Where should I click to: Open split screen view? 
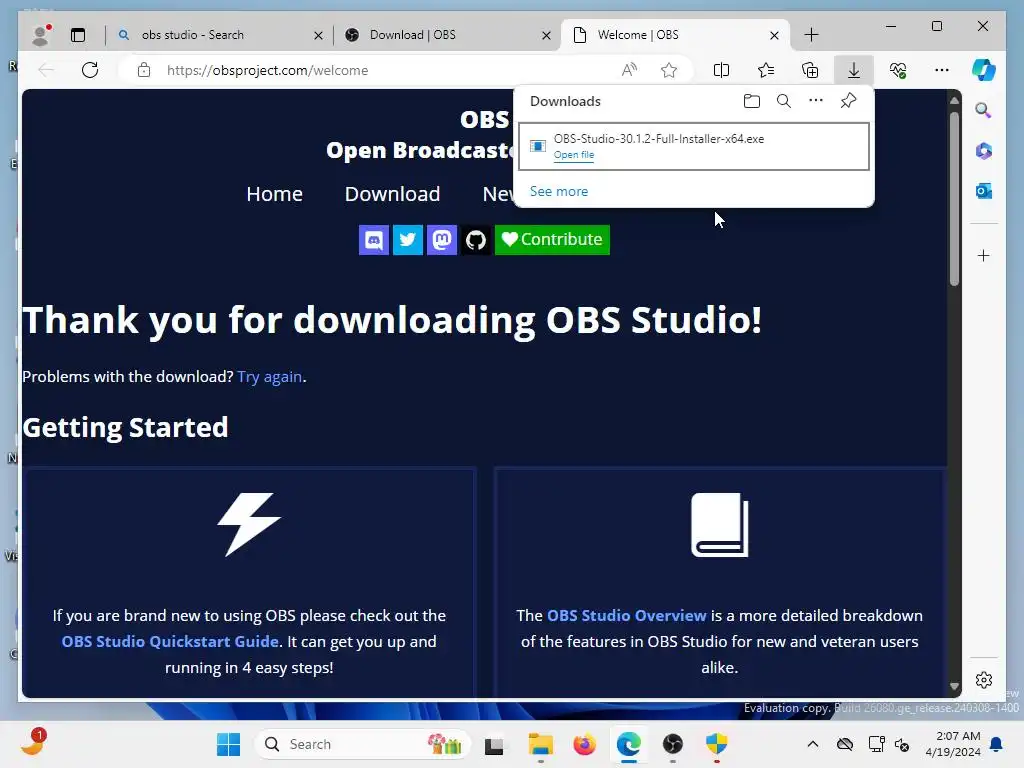tap(722, 70)
